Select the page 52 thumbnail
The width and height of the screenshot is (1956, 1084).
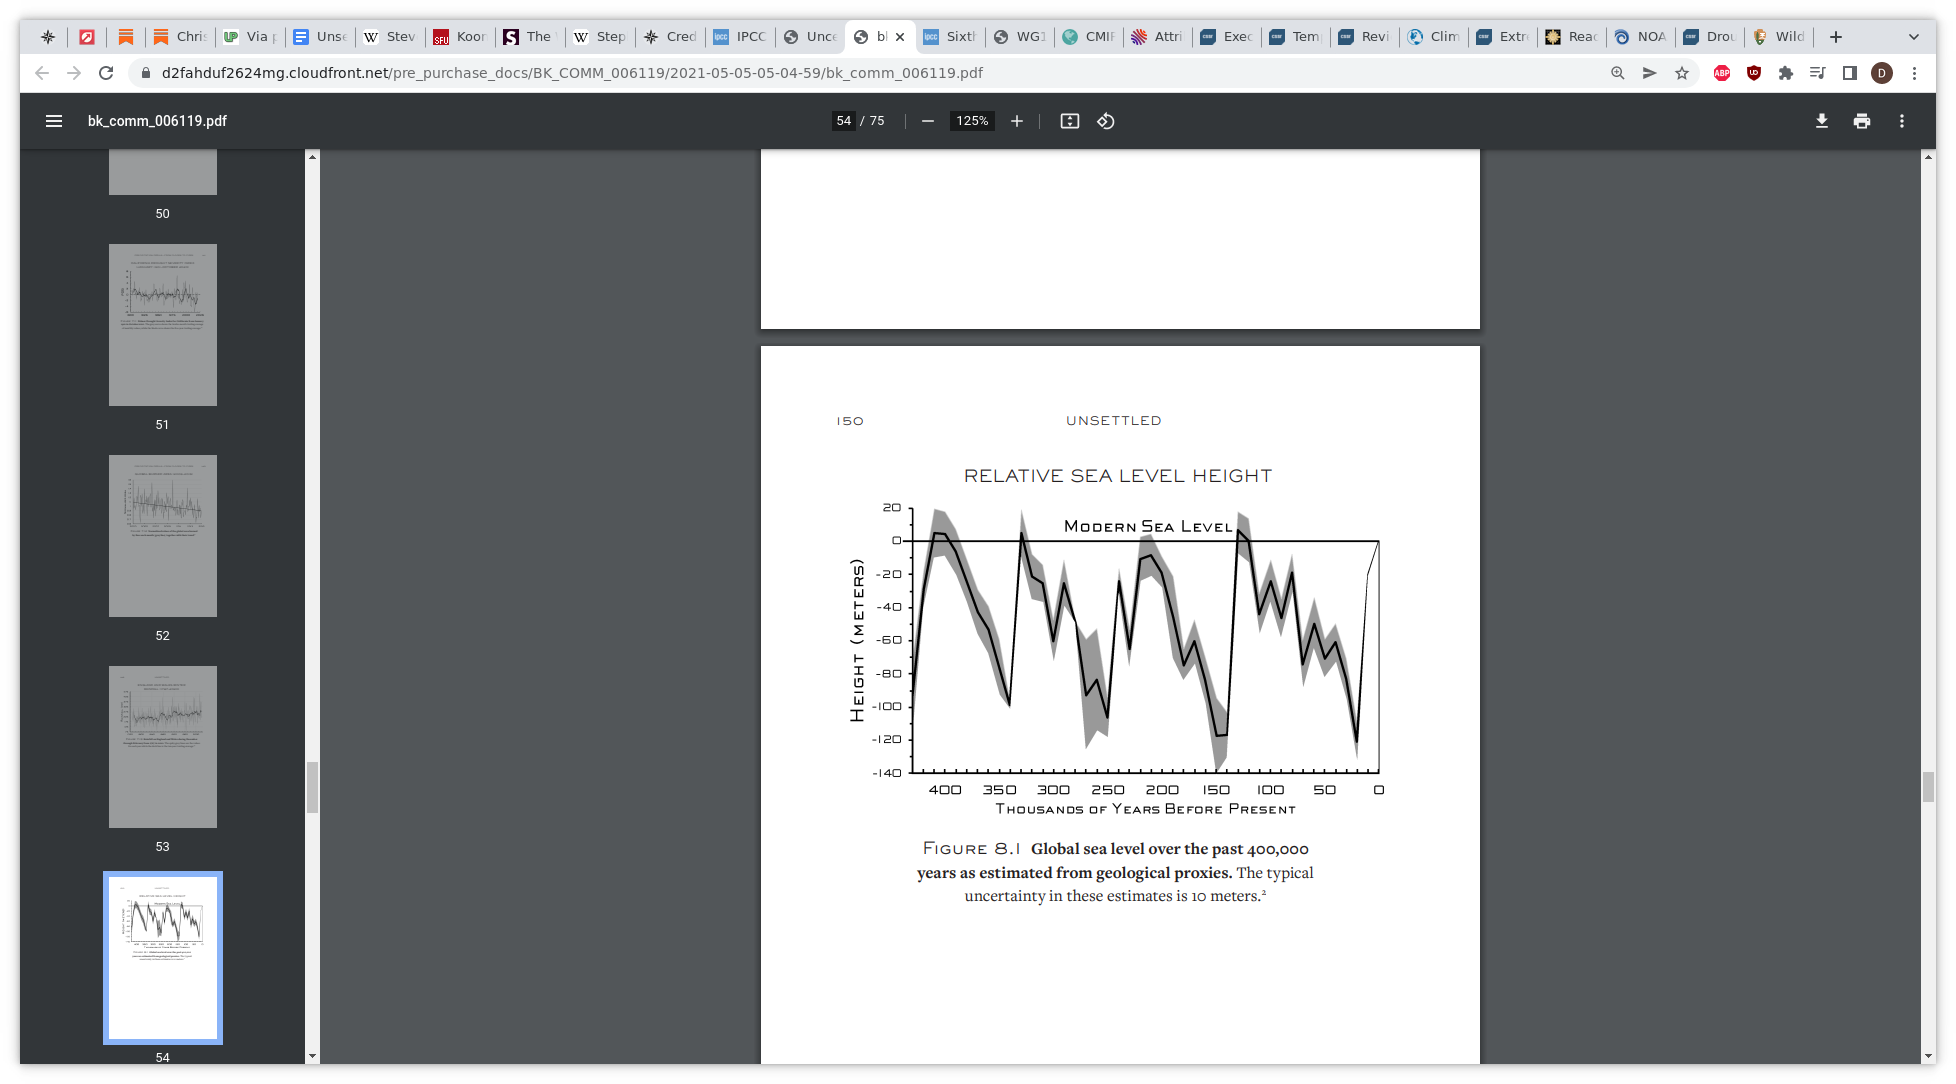click(163, 536)
